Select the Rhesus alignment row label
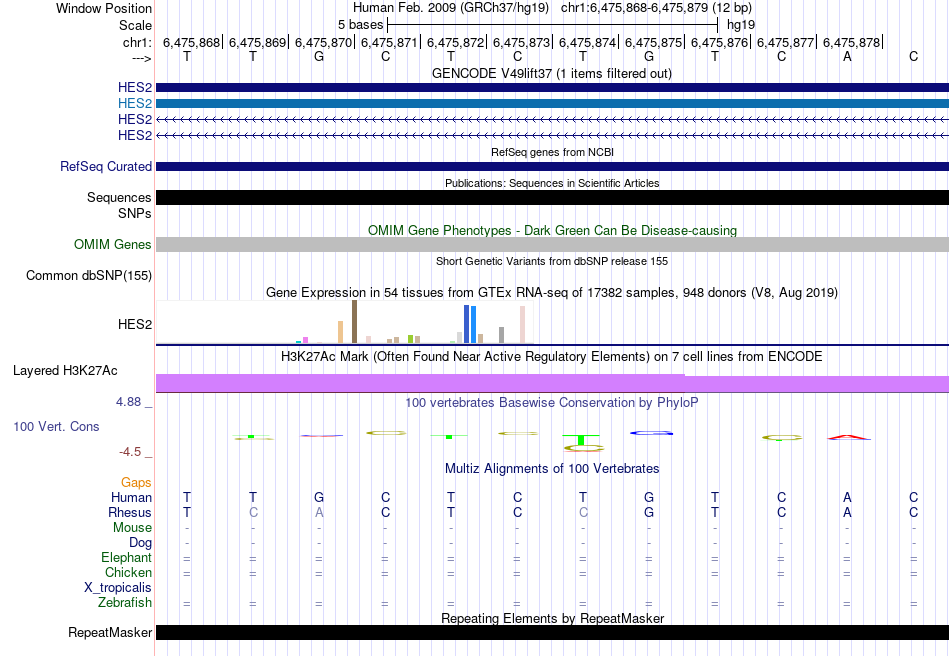Image resolution: width=950 pixels, height=656 pixels. (130, 512)
